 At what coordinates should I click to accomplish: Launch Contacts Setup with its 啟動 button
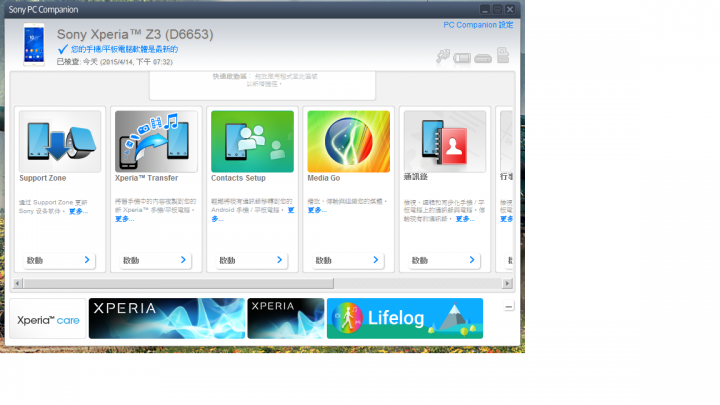pyautogui.click(x=252, y=260)
